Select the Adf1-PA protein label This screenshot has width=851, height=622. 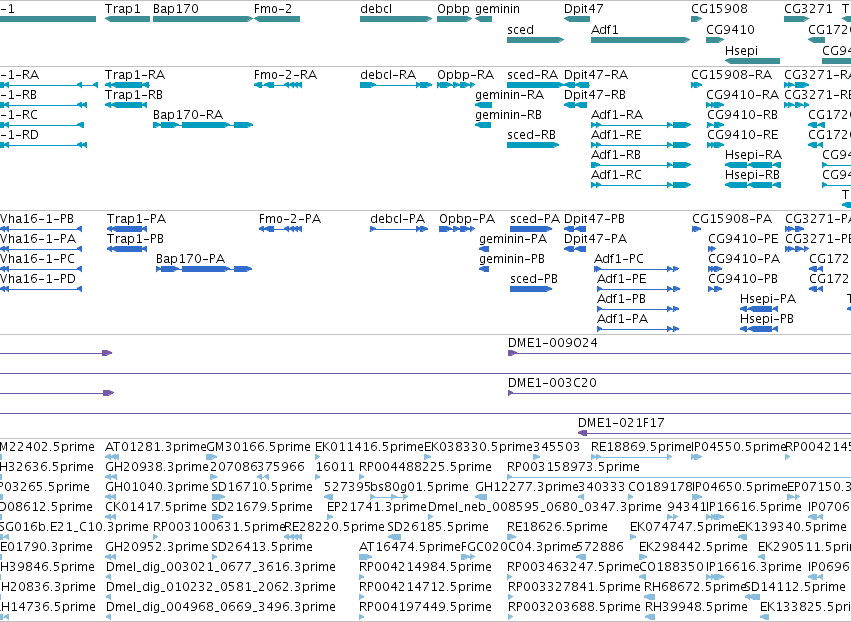pos(623,319)
